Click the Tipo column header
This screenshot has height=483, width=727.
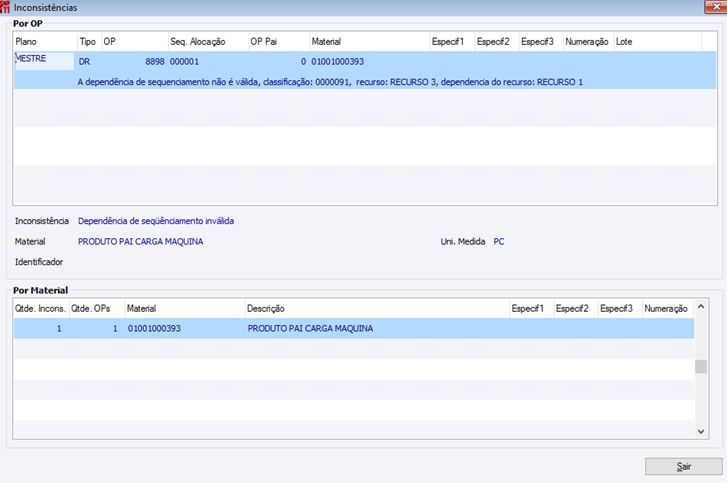(89, 41)
